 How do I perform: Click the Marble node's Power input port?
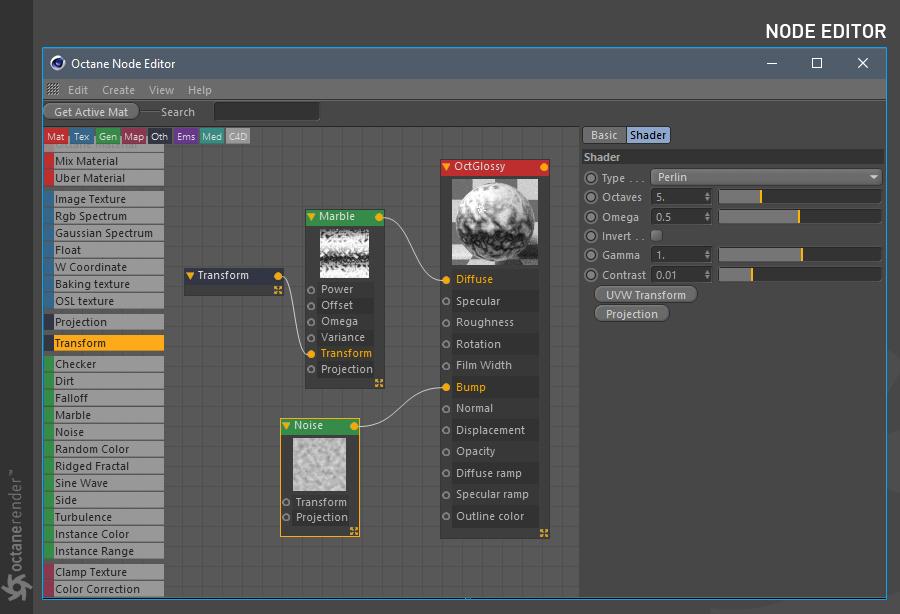312,290
